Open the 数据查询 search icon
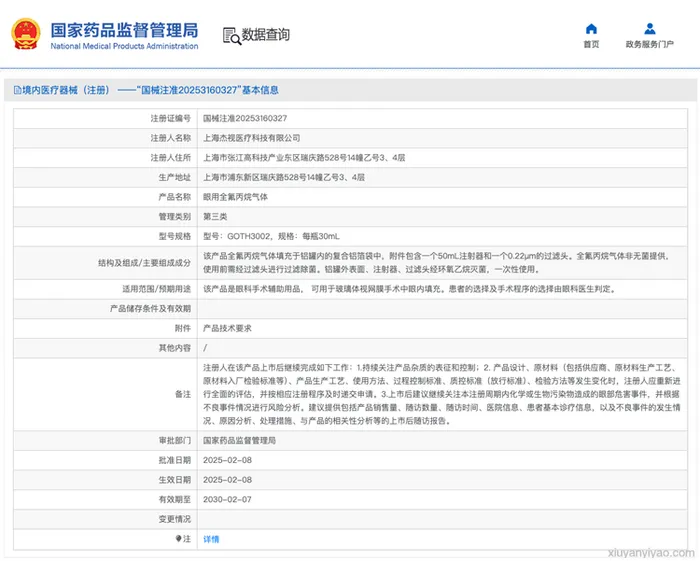Viewport: 700px width, 561px height. [232, 36]
